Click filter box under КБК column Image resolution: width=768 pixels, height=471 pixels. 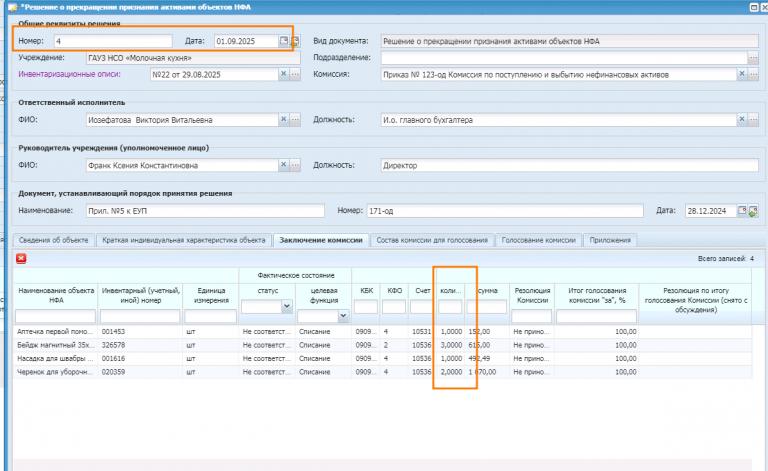(366, 307)
